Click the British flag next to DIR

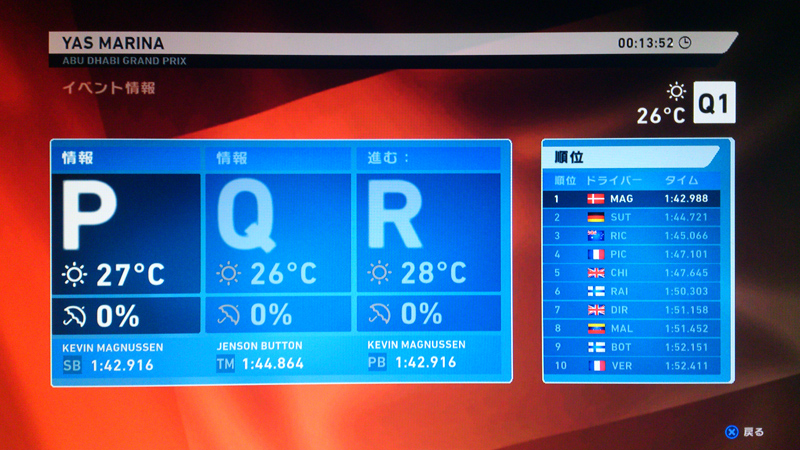tap(595, 310)
